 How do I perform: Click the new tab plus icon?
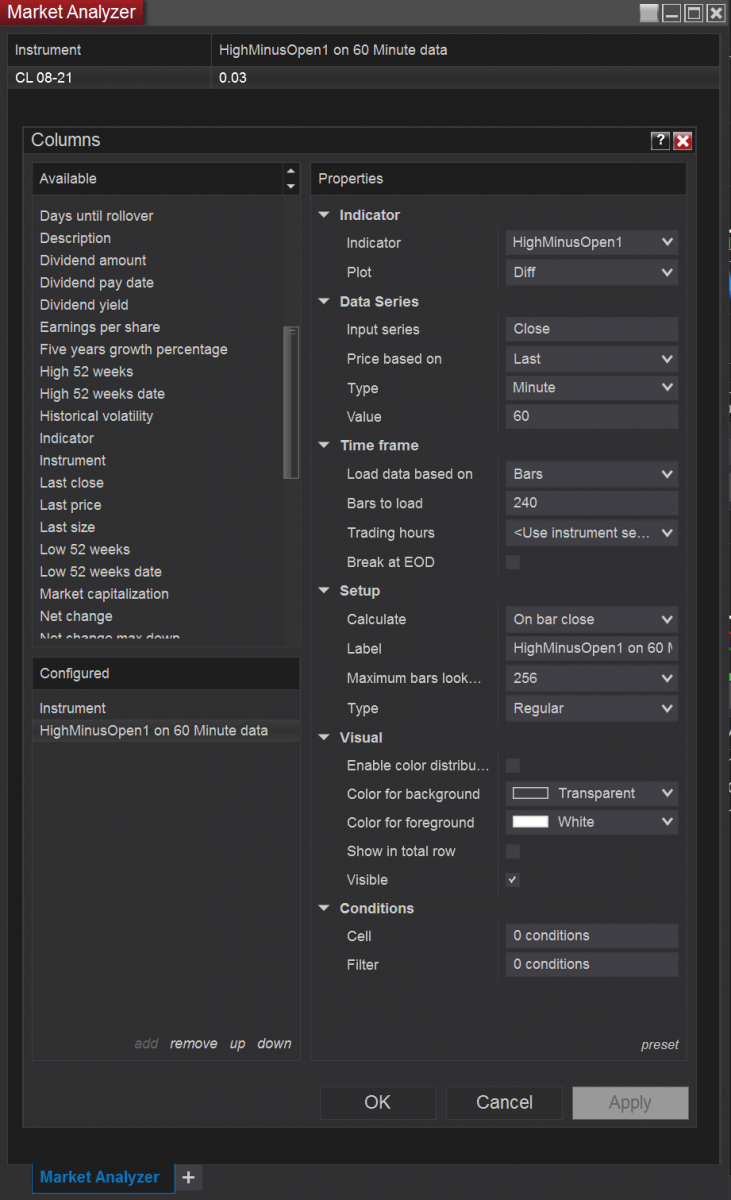[x=188, y=1177]
